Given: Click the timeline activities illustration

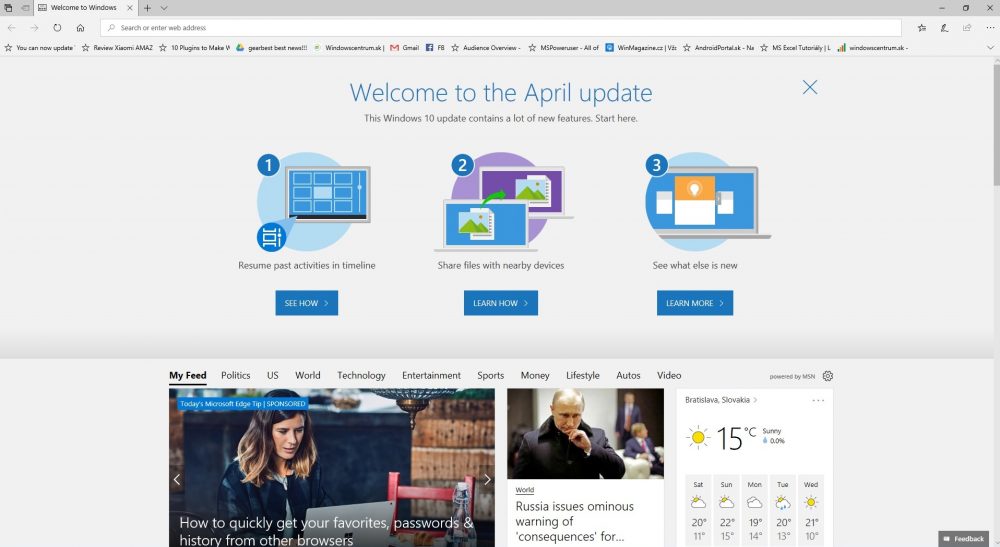Looking at the screenshot, I should (x=314, y=201).
